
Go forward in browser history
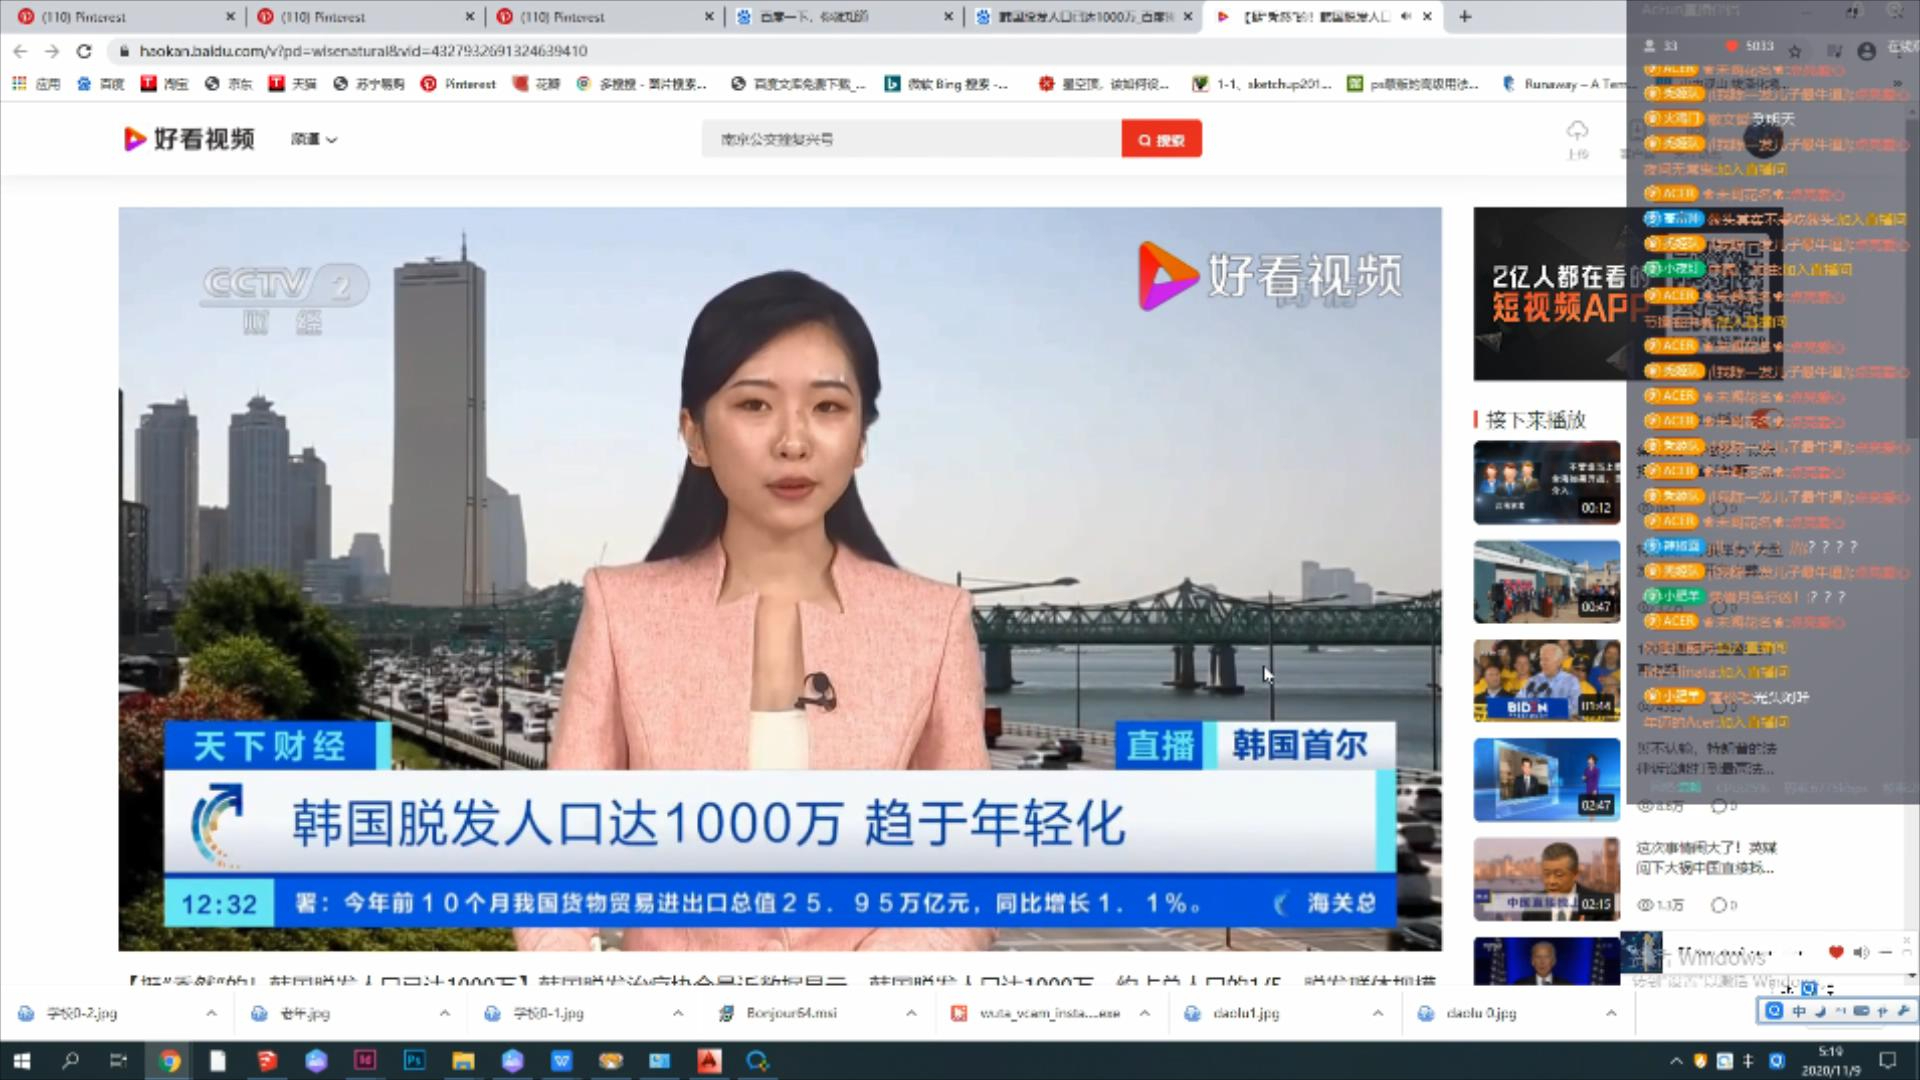tap(52, 51)
